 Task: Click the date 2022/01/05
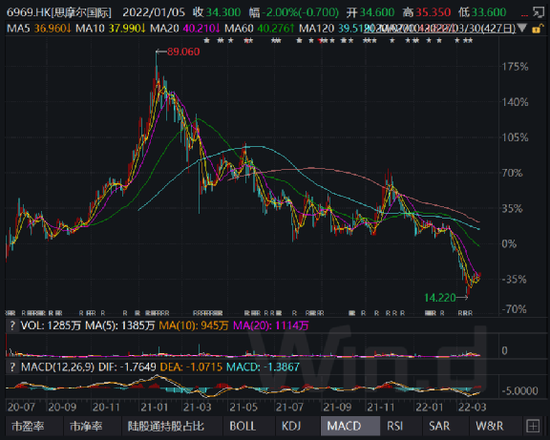click(x=154, y=13)
